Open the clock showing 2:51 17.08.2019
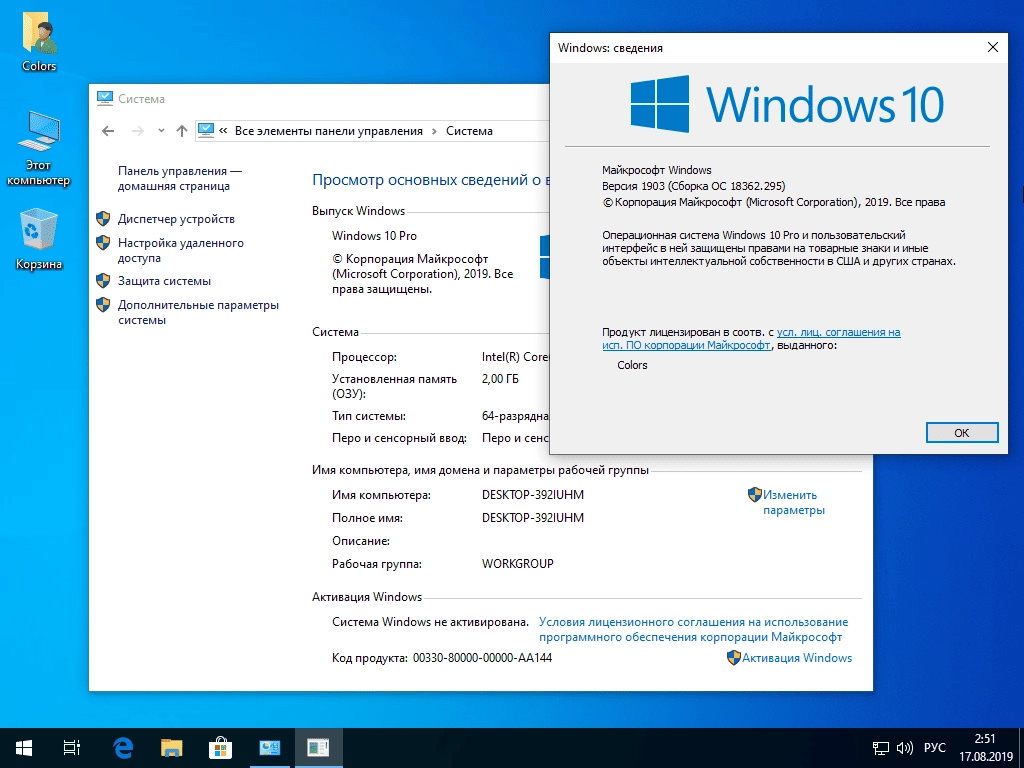 coord(985,748)
